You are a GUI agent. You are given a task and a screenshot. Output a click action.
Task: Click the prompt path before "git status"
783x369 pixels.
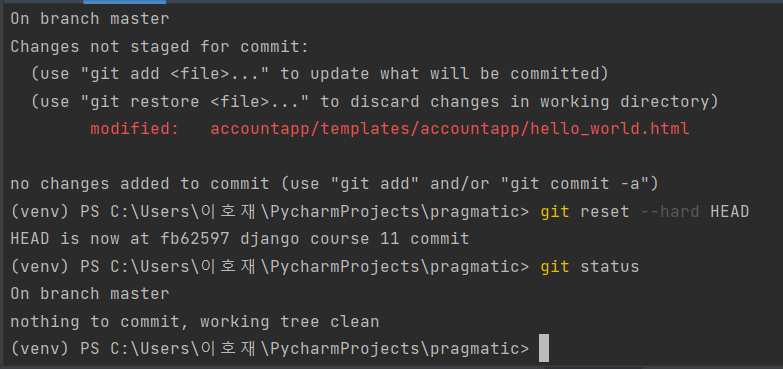point(270,267)
